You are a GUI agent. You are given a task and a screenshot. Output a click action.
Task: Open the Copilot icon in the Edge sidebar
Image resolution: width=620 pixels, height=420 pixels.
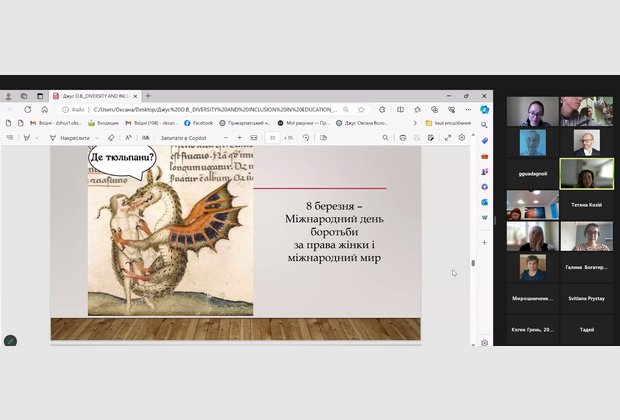(485, 109)
